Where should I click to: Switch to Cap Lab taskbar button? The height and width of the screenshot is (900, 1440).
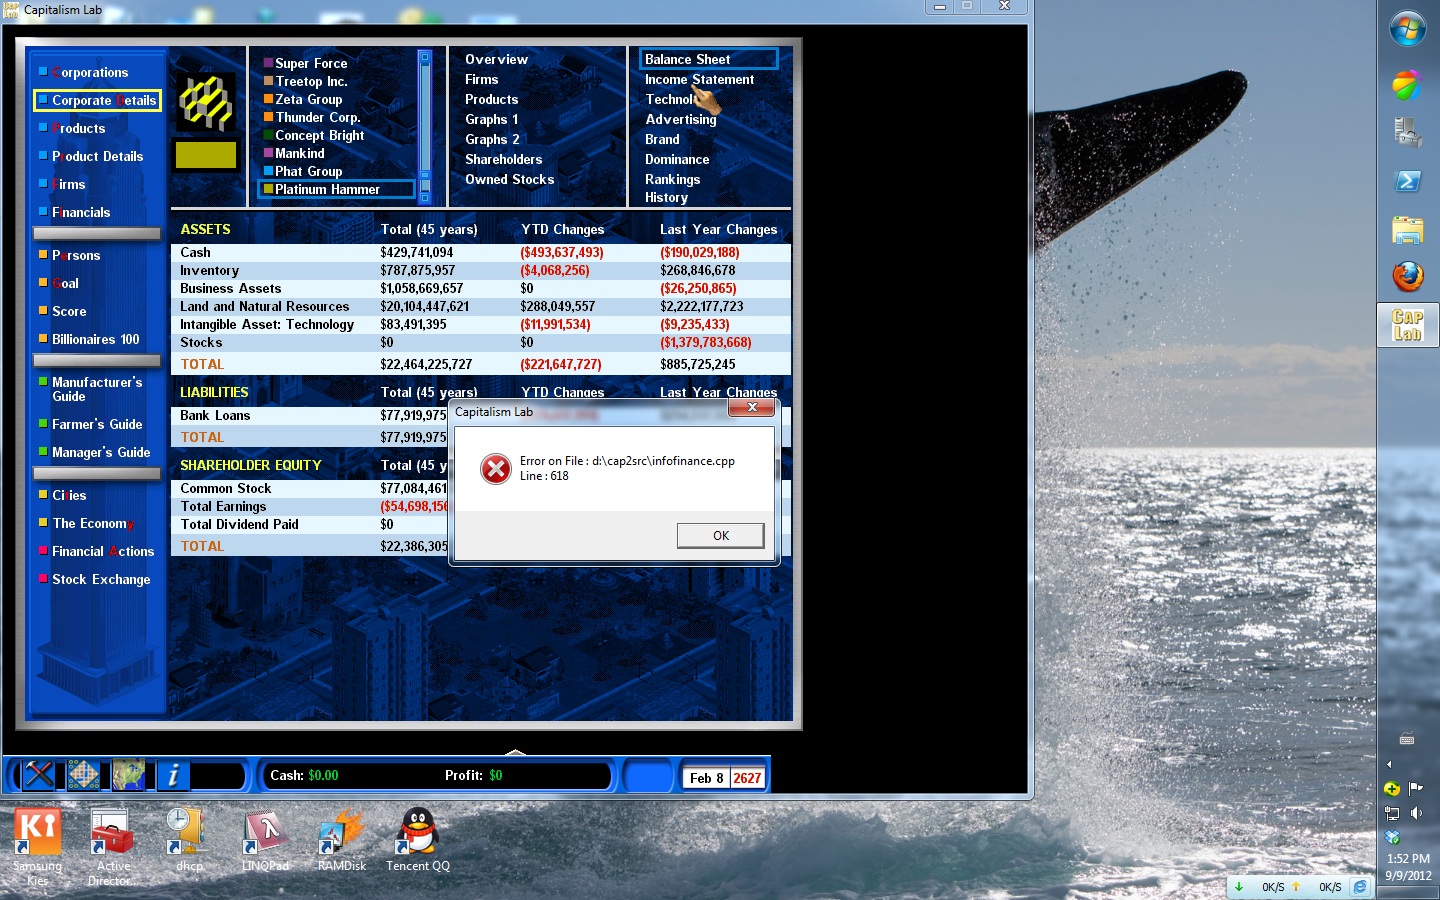(1407, 325)
